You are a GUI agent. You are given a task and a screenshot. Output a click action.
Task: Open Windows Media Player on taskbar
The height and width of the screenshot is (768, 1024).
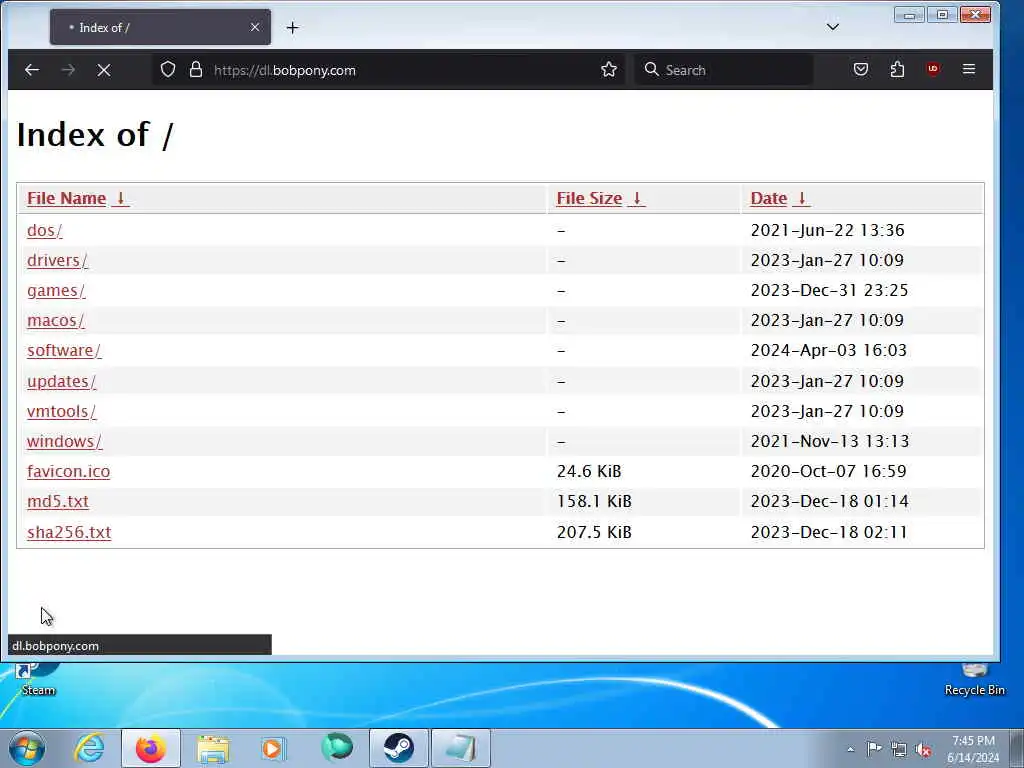click(273, 748)
